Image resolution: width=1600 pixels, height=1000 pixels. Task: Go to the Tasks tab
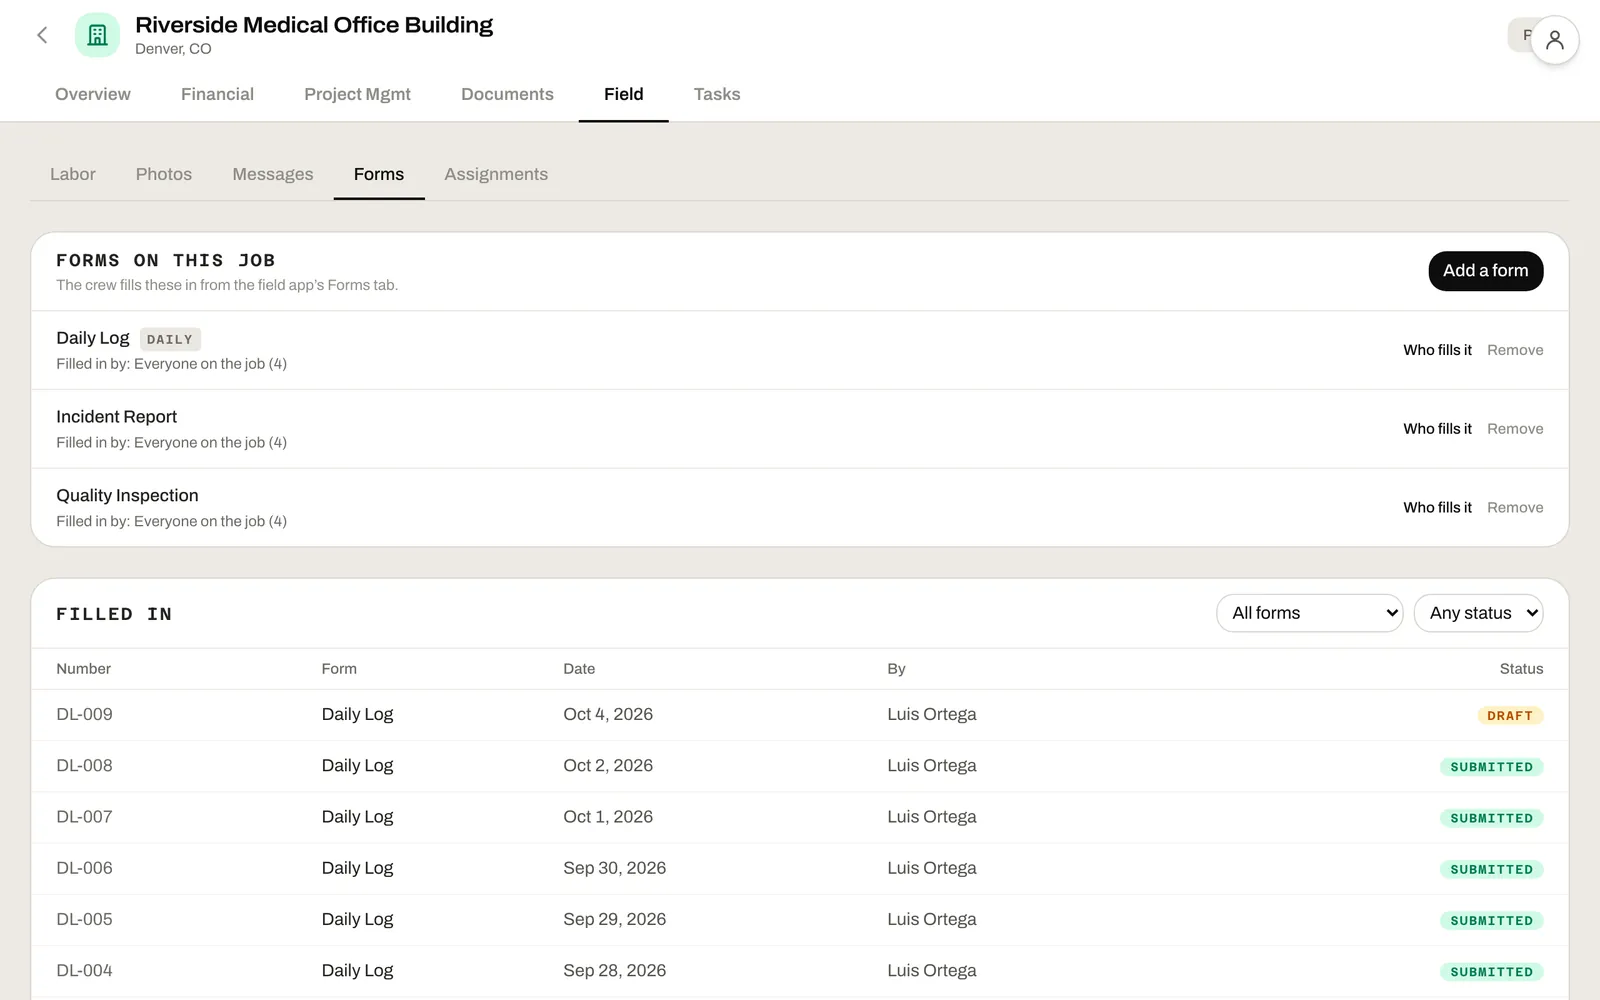(717, 94)
